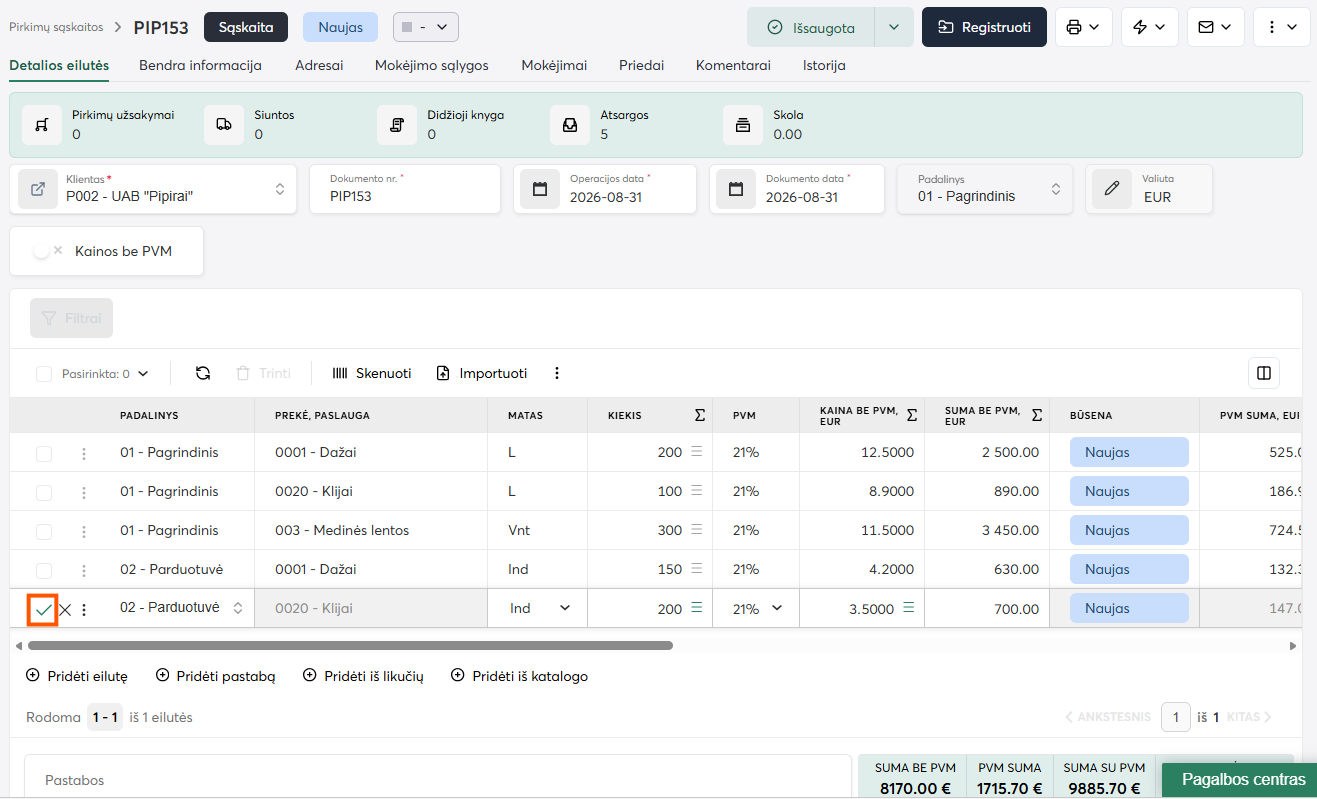Screen dimensions: 1317x799
Task: Check the 02 - Parduotuvė Dažai row
Action: tap(44, 570)
